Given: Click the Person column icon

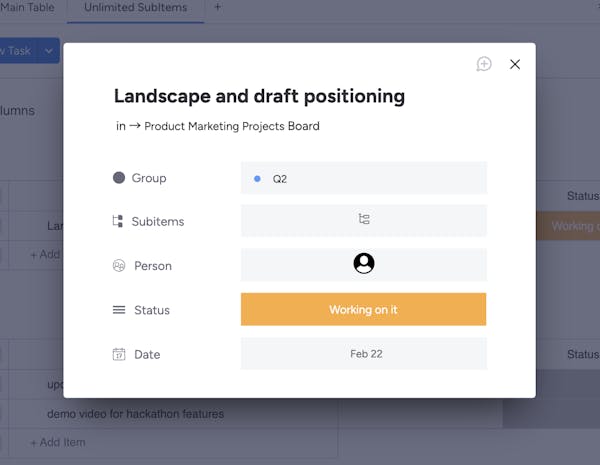Looking at the screenshot, I should (119, 266).
